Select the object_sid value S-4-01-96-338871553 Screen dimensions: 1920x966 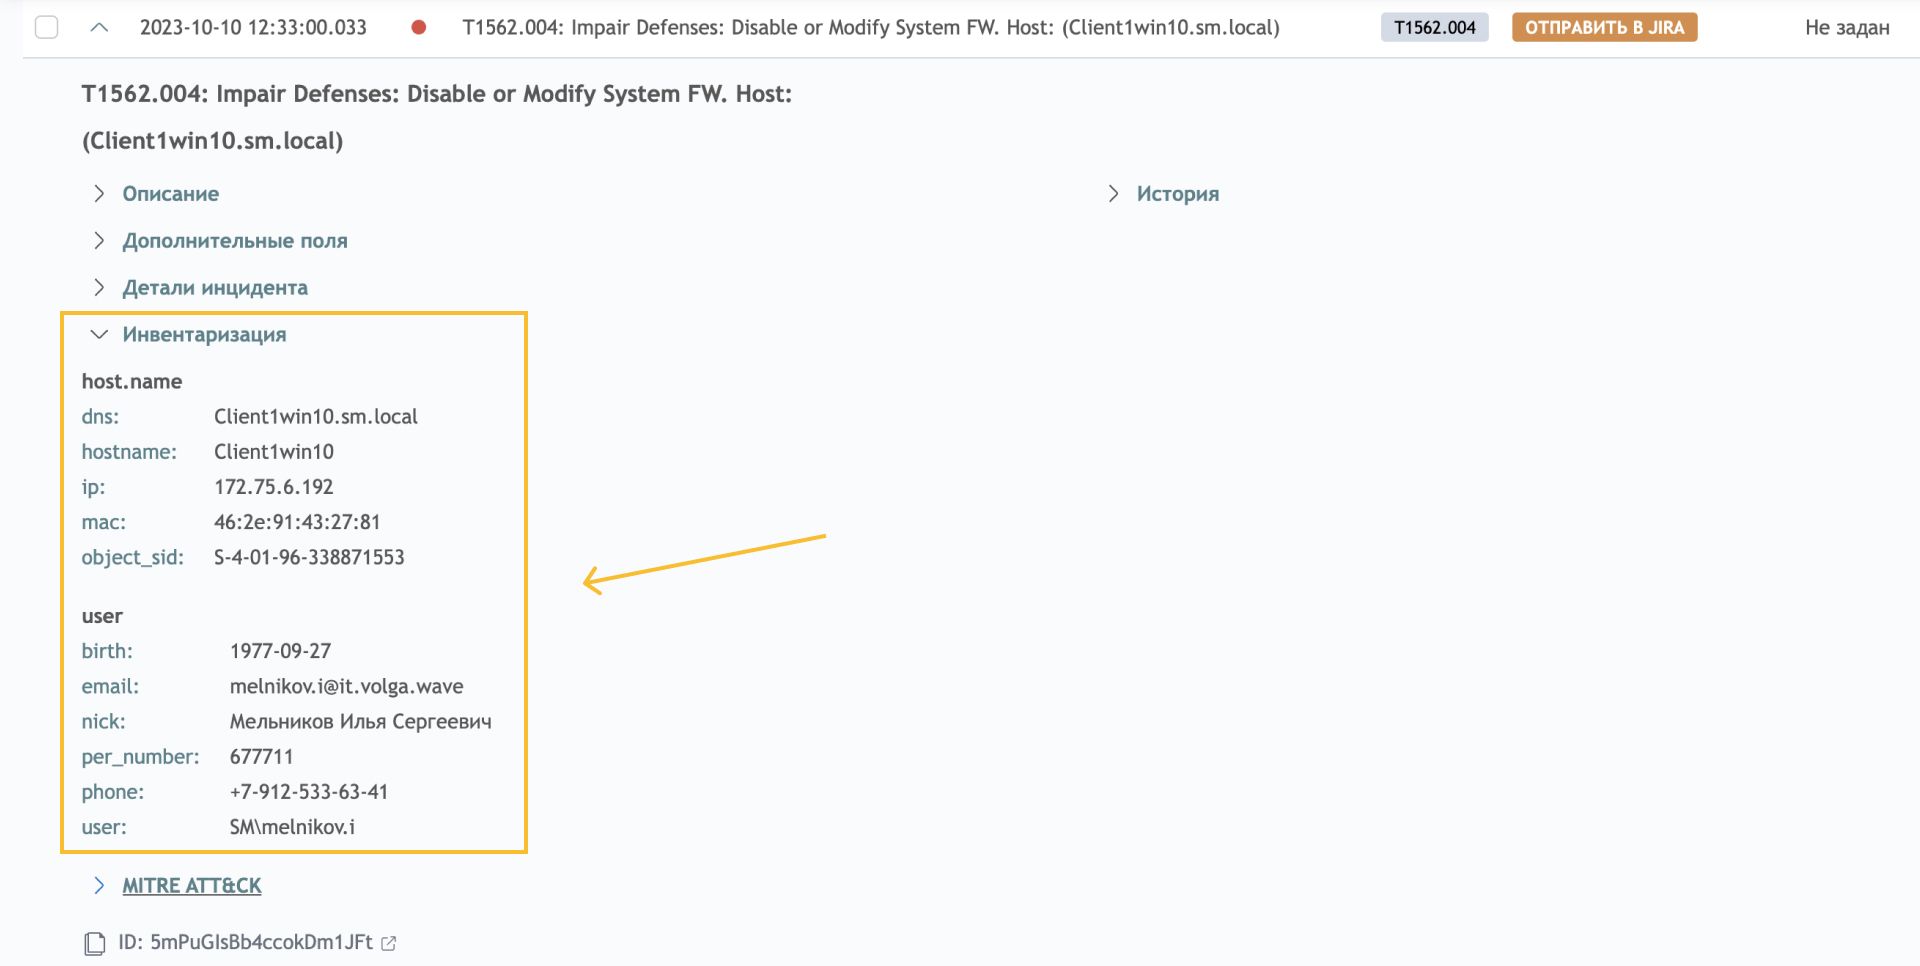point(309,557)
